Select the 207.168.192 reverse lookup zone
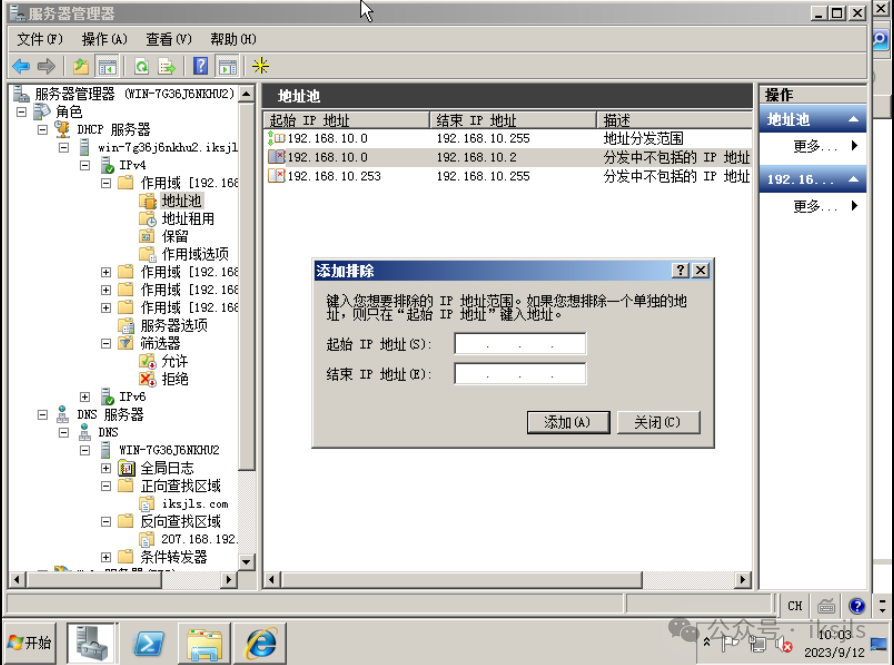The height and width of the screenshot is (665, 894). 199,540
